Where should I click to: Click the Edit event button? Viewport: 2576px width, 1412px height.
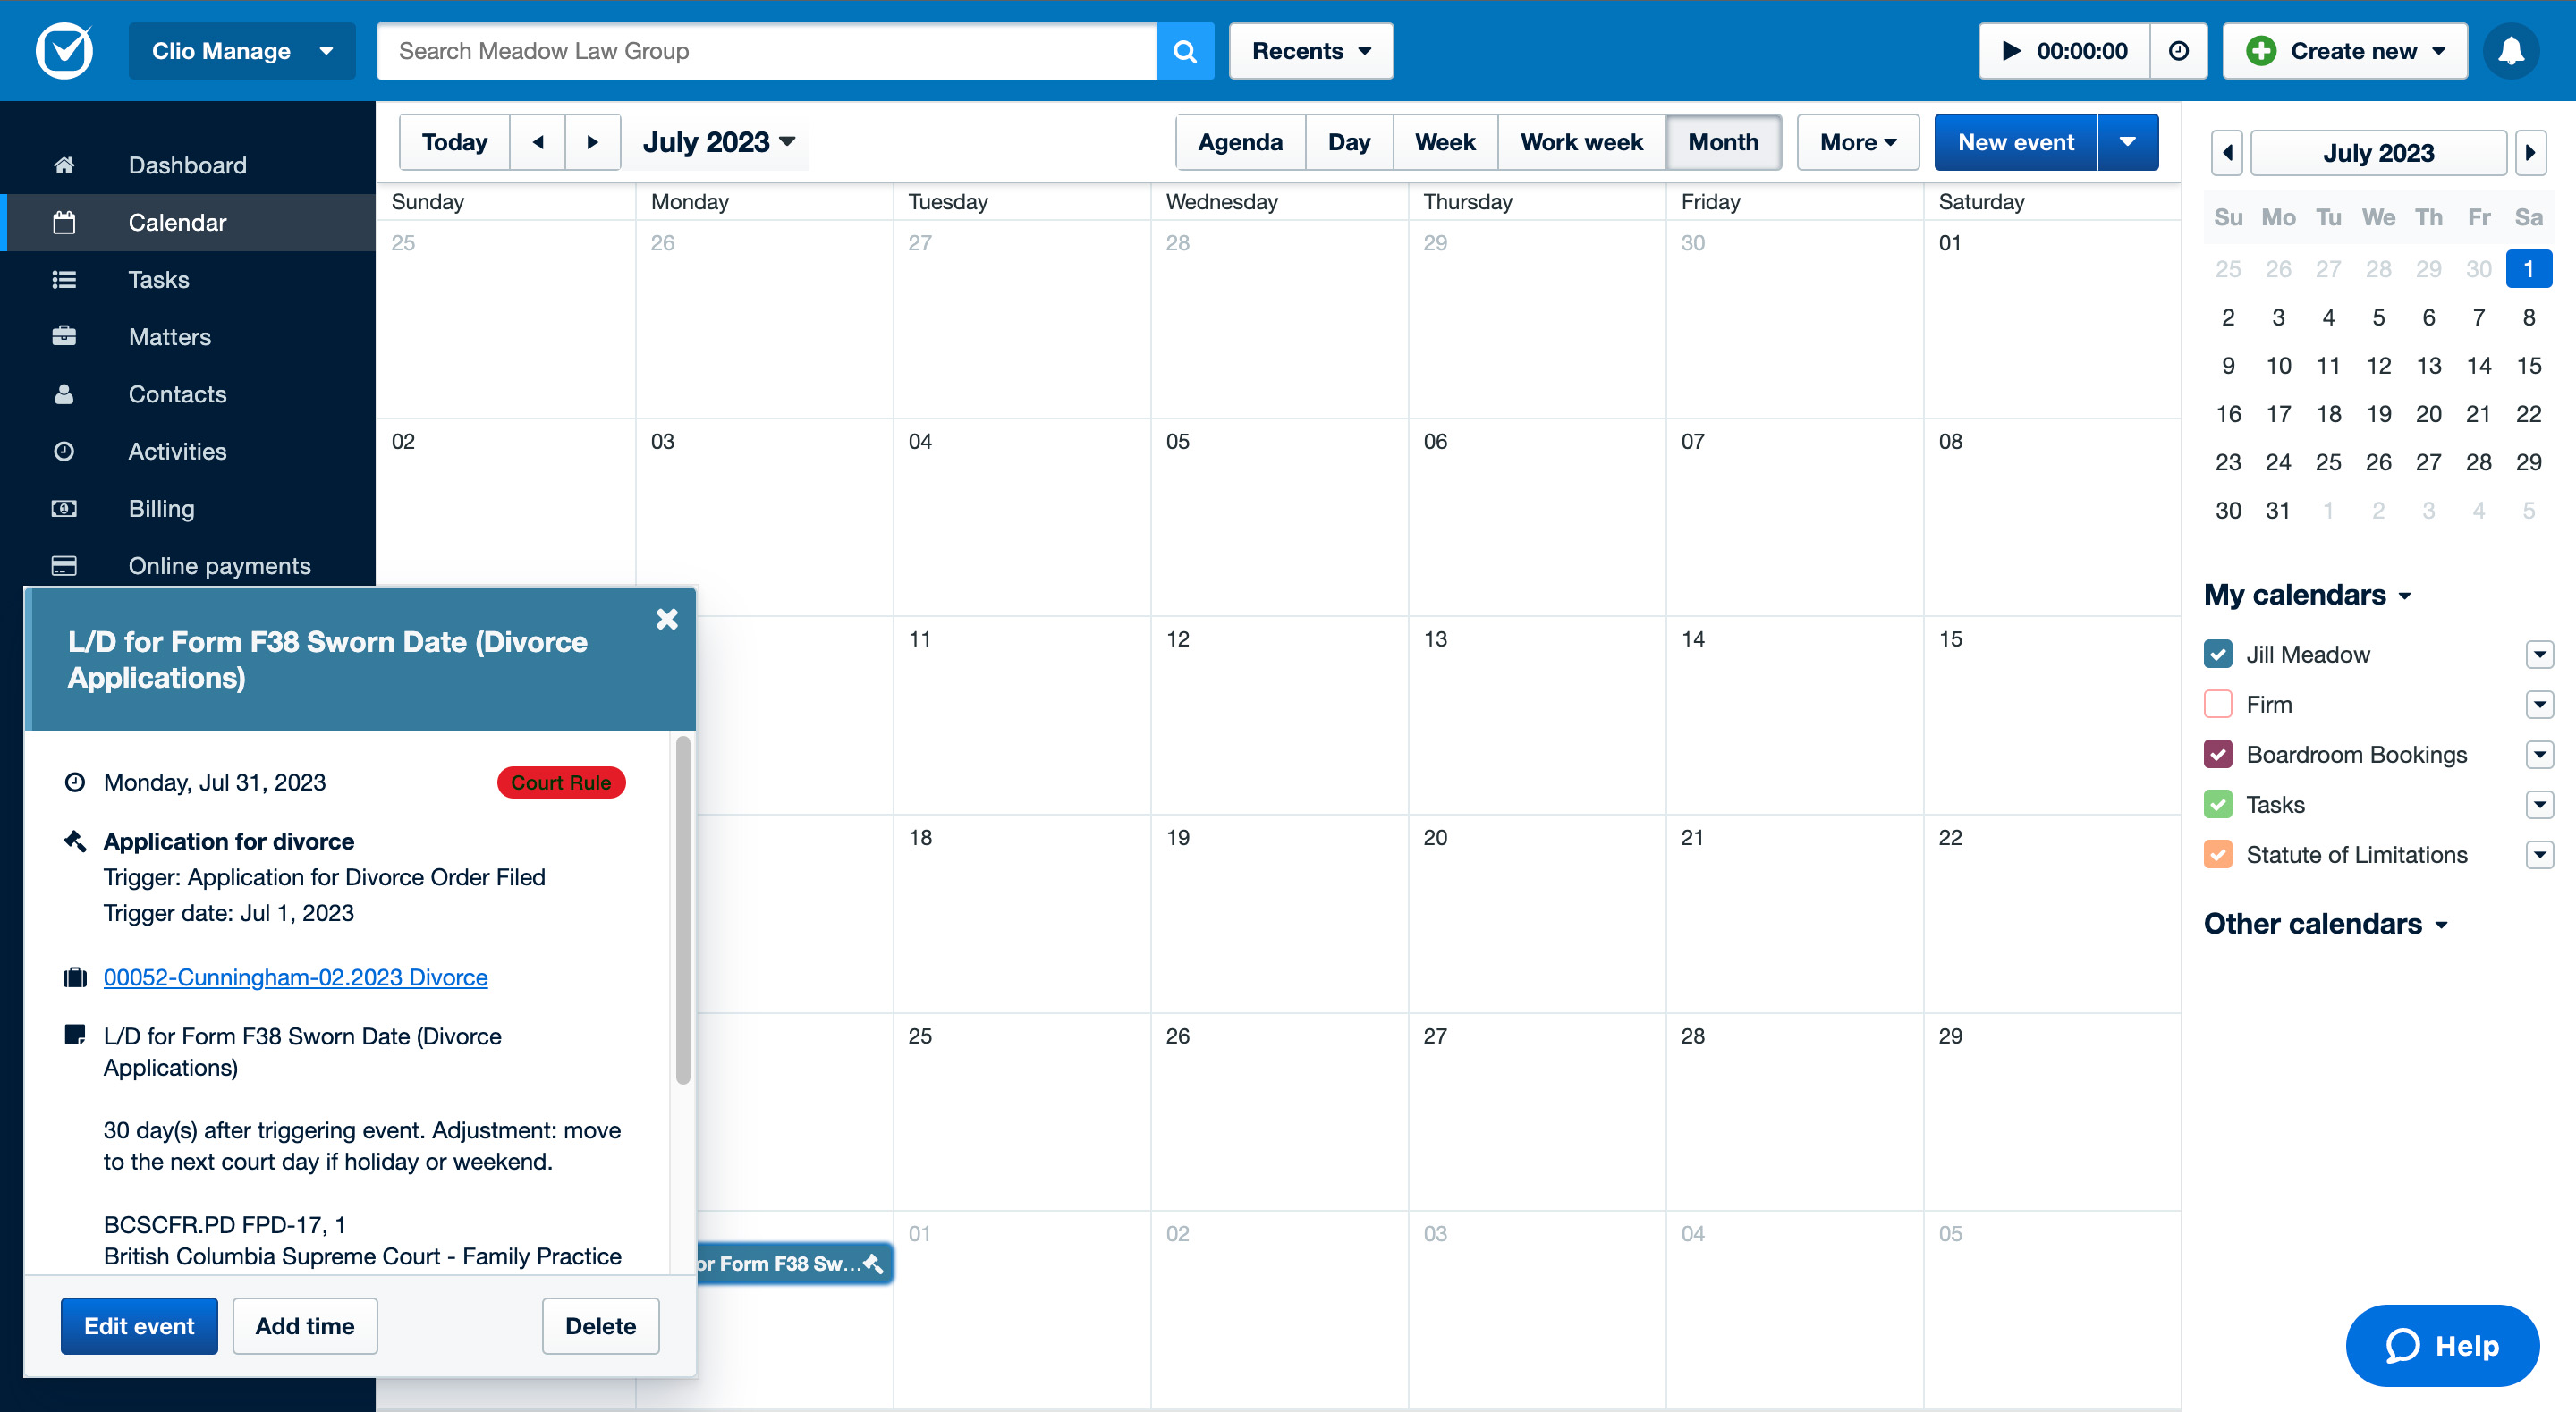coord(139,1326)
